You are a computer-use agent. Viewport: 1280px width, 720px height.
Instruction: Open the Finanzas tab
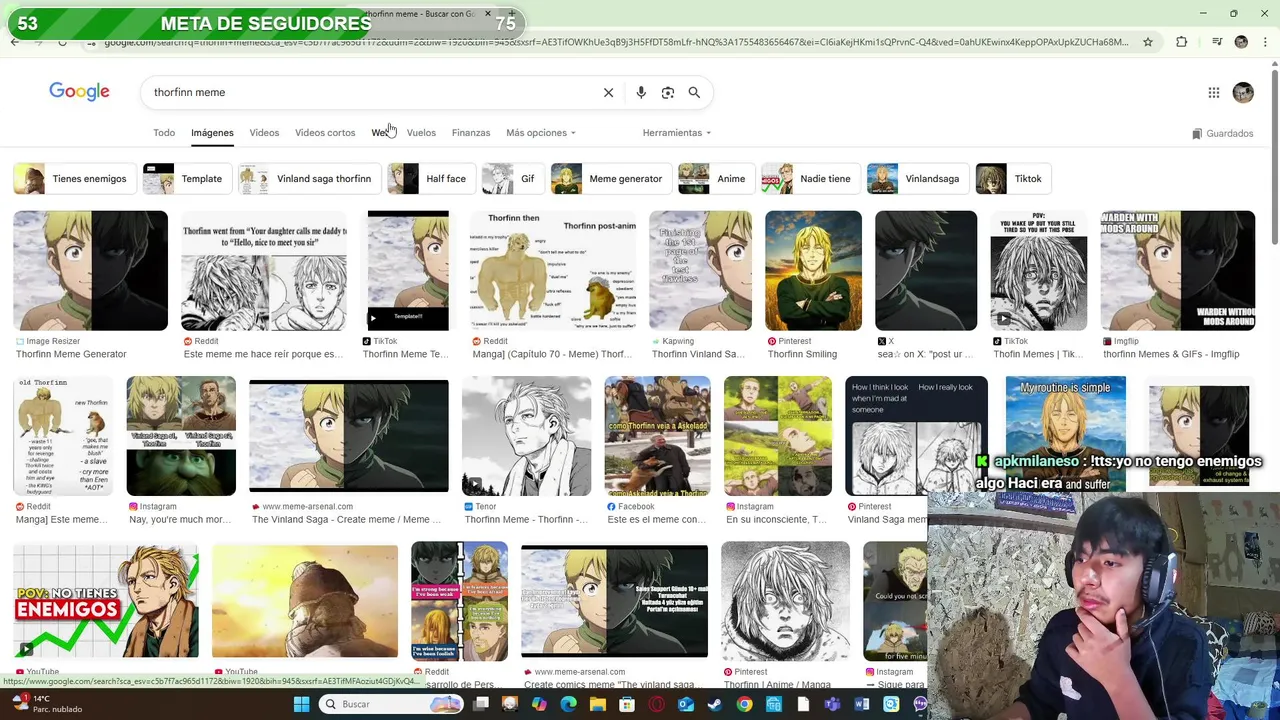pos(471,133)
